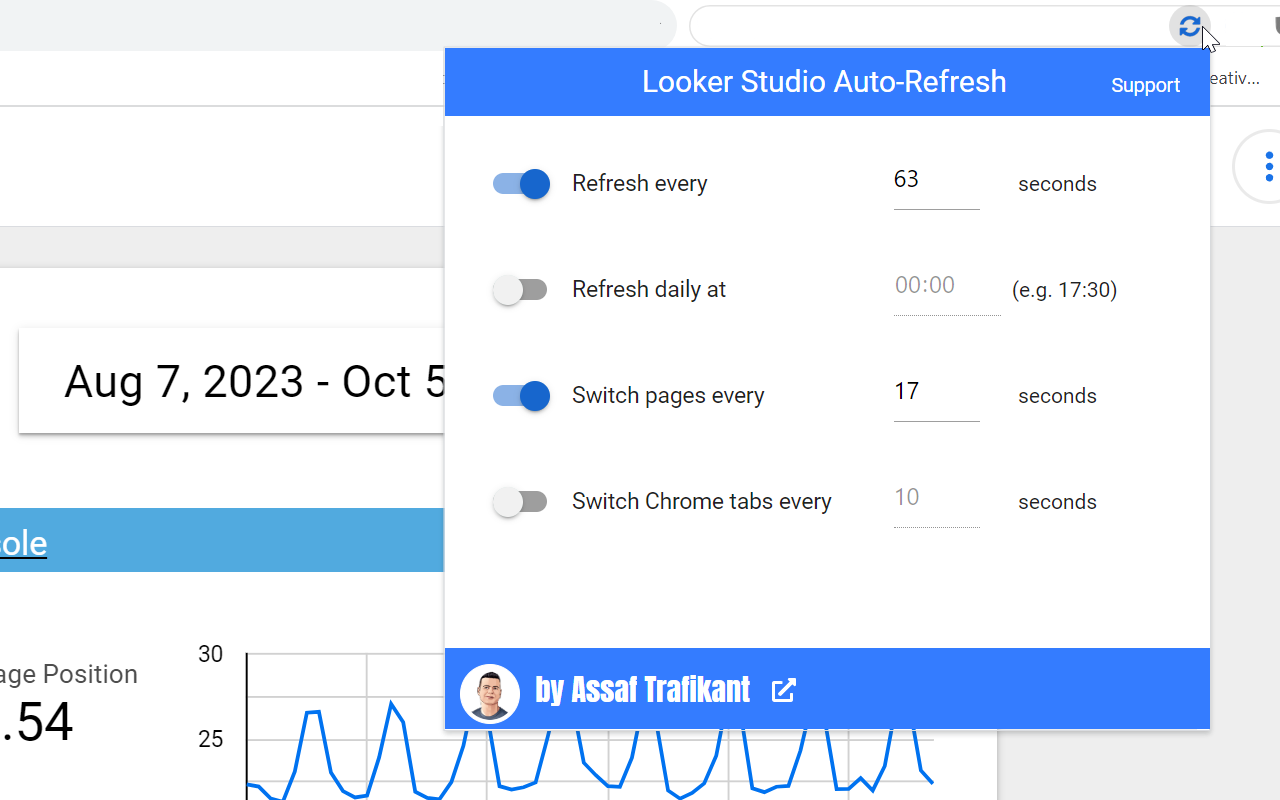
Task: Click the Auto-Refresh extension icon in toolbar
Action: point(1189,26)
